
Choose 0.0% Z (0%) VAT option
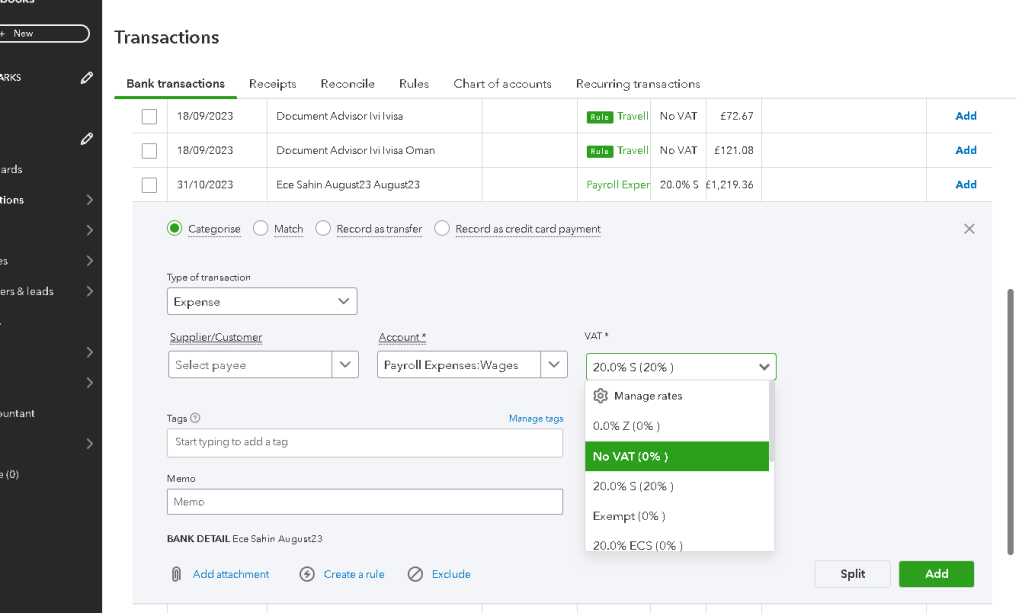coord(677,426)
